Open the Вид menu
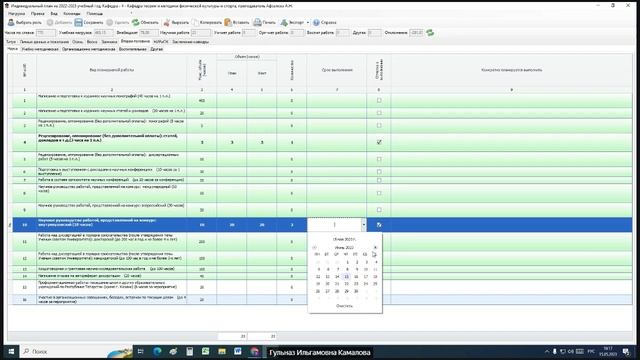The image size is (640, 360). click(x=54, y=13)
